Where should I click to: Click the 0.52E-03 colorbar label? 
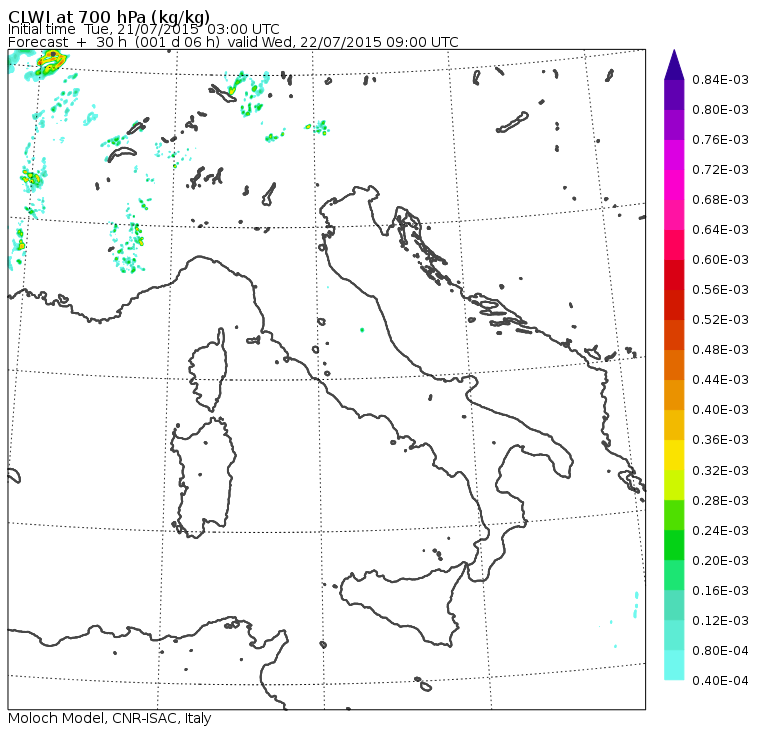pyautogui.click(x=720, y=320)
